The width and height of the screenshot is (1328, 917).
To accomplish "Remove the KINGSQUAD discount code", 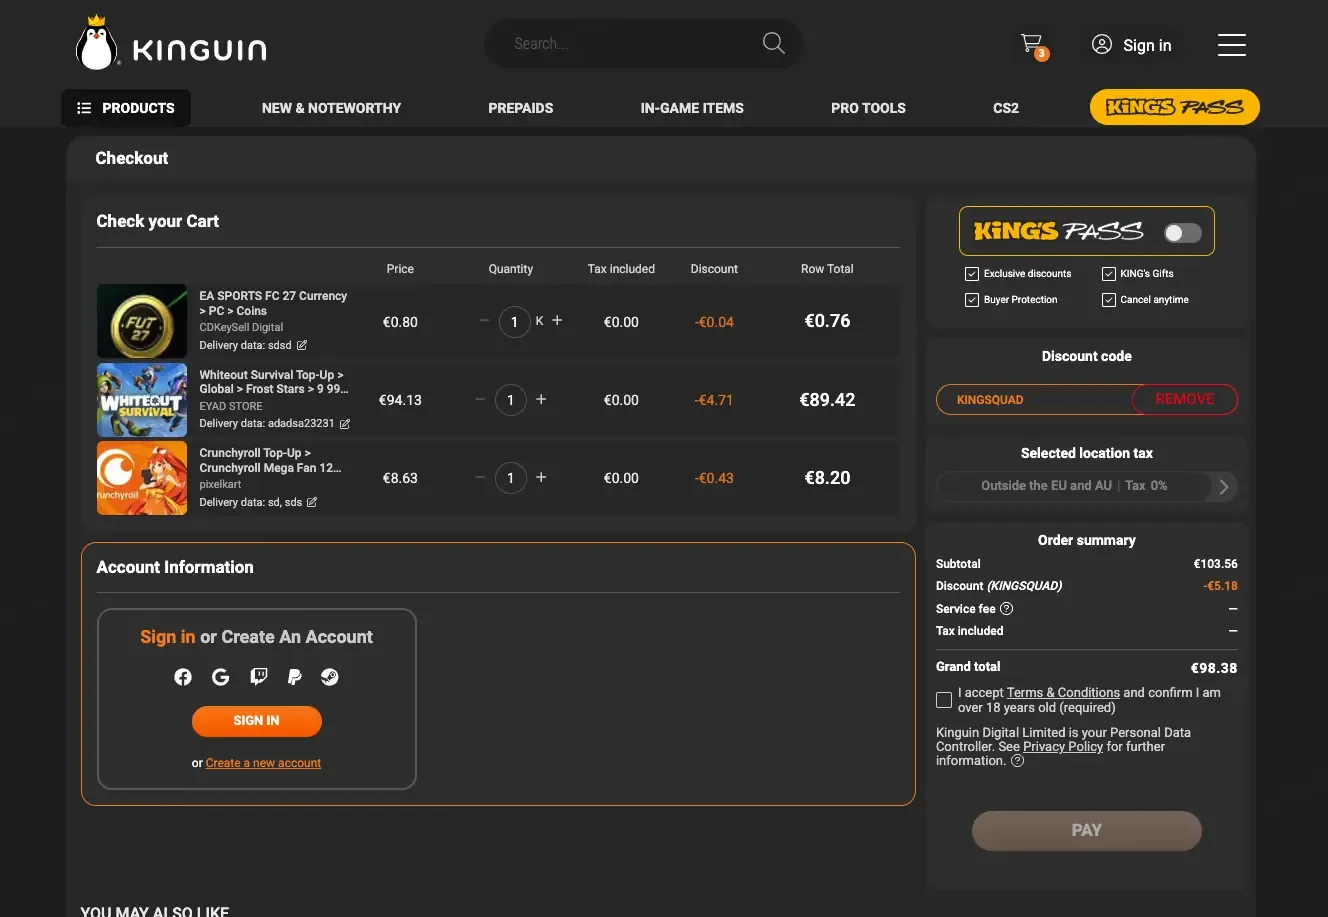I will pyautogui.click(x=1185, y=399).
